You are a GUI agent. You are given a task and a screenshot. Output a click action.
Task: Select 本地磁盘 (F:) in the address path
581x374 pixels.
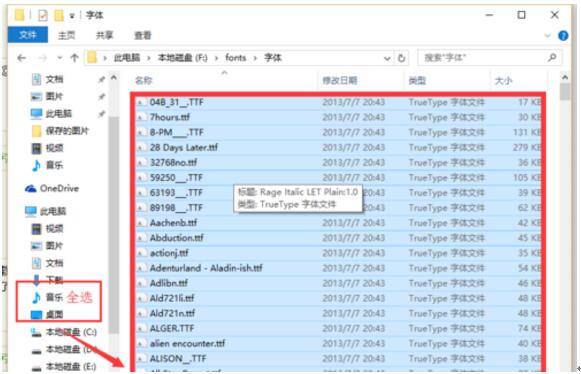tap(183, 58)
